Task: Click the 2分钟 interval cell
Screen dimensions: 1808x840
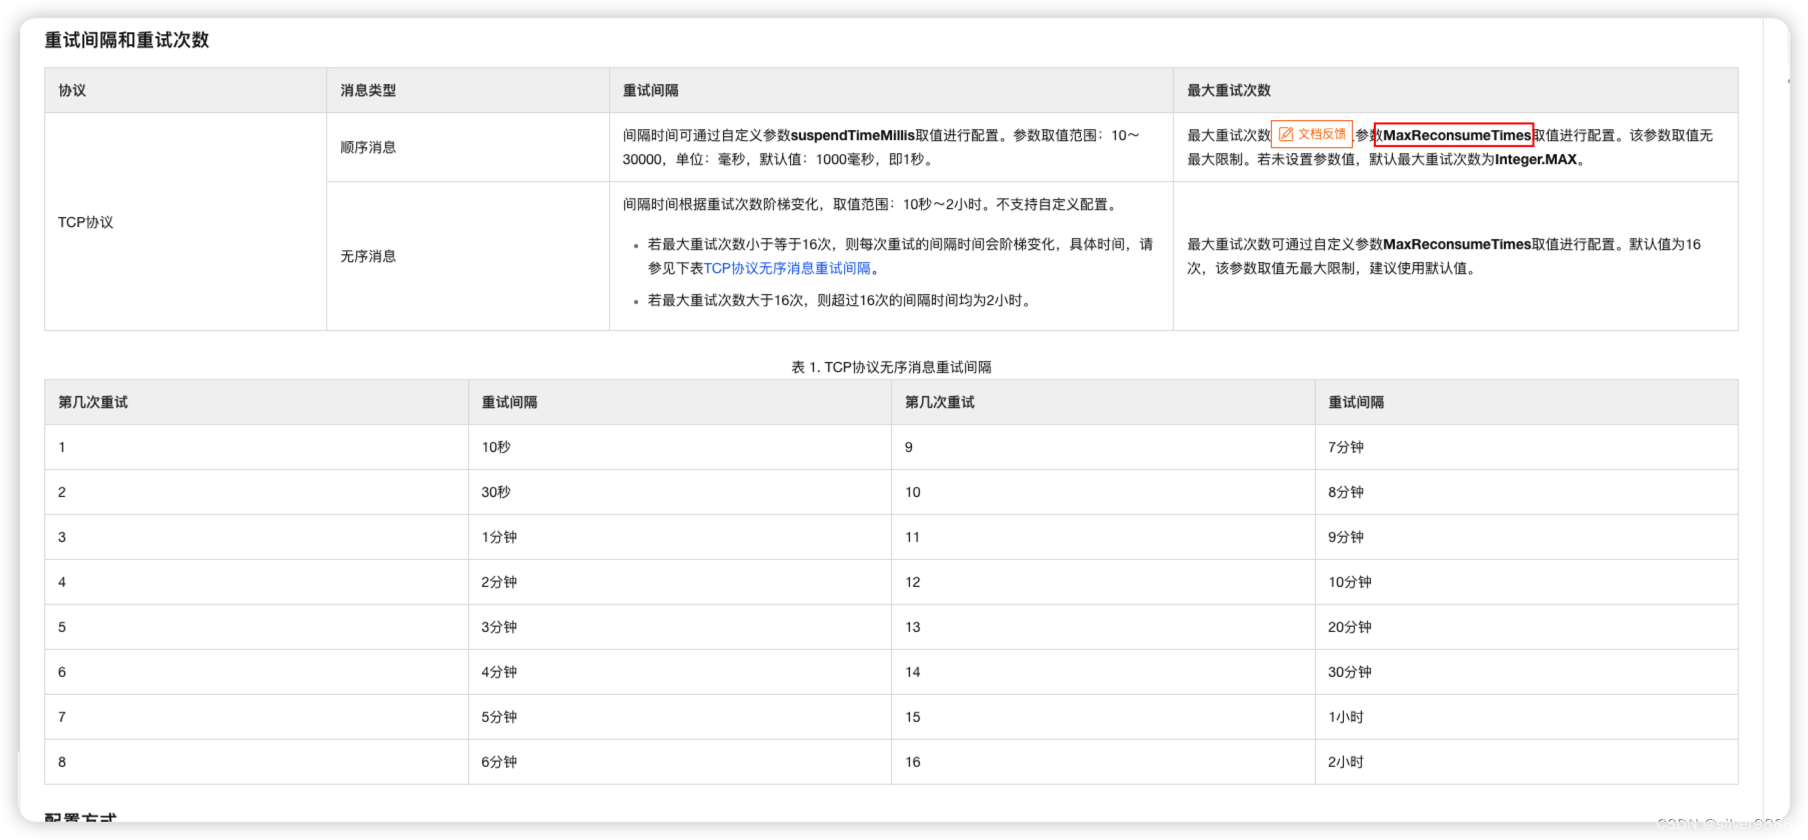Action: point(679,582)
